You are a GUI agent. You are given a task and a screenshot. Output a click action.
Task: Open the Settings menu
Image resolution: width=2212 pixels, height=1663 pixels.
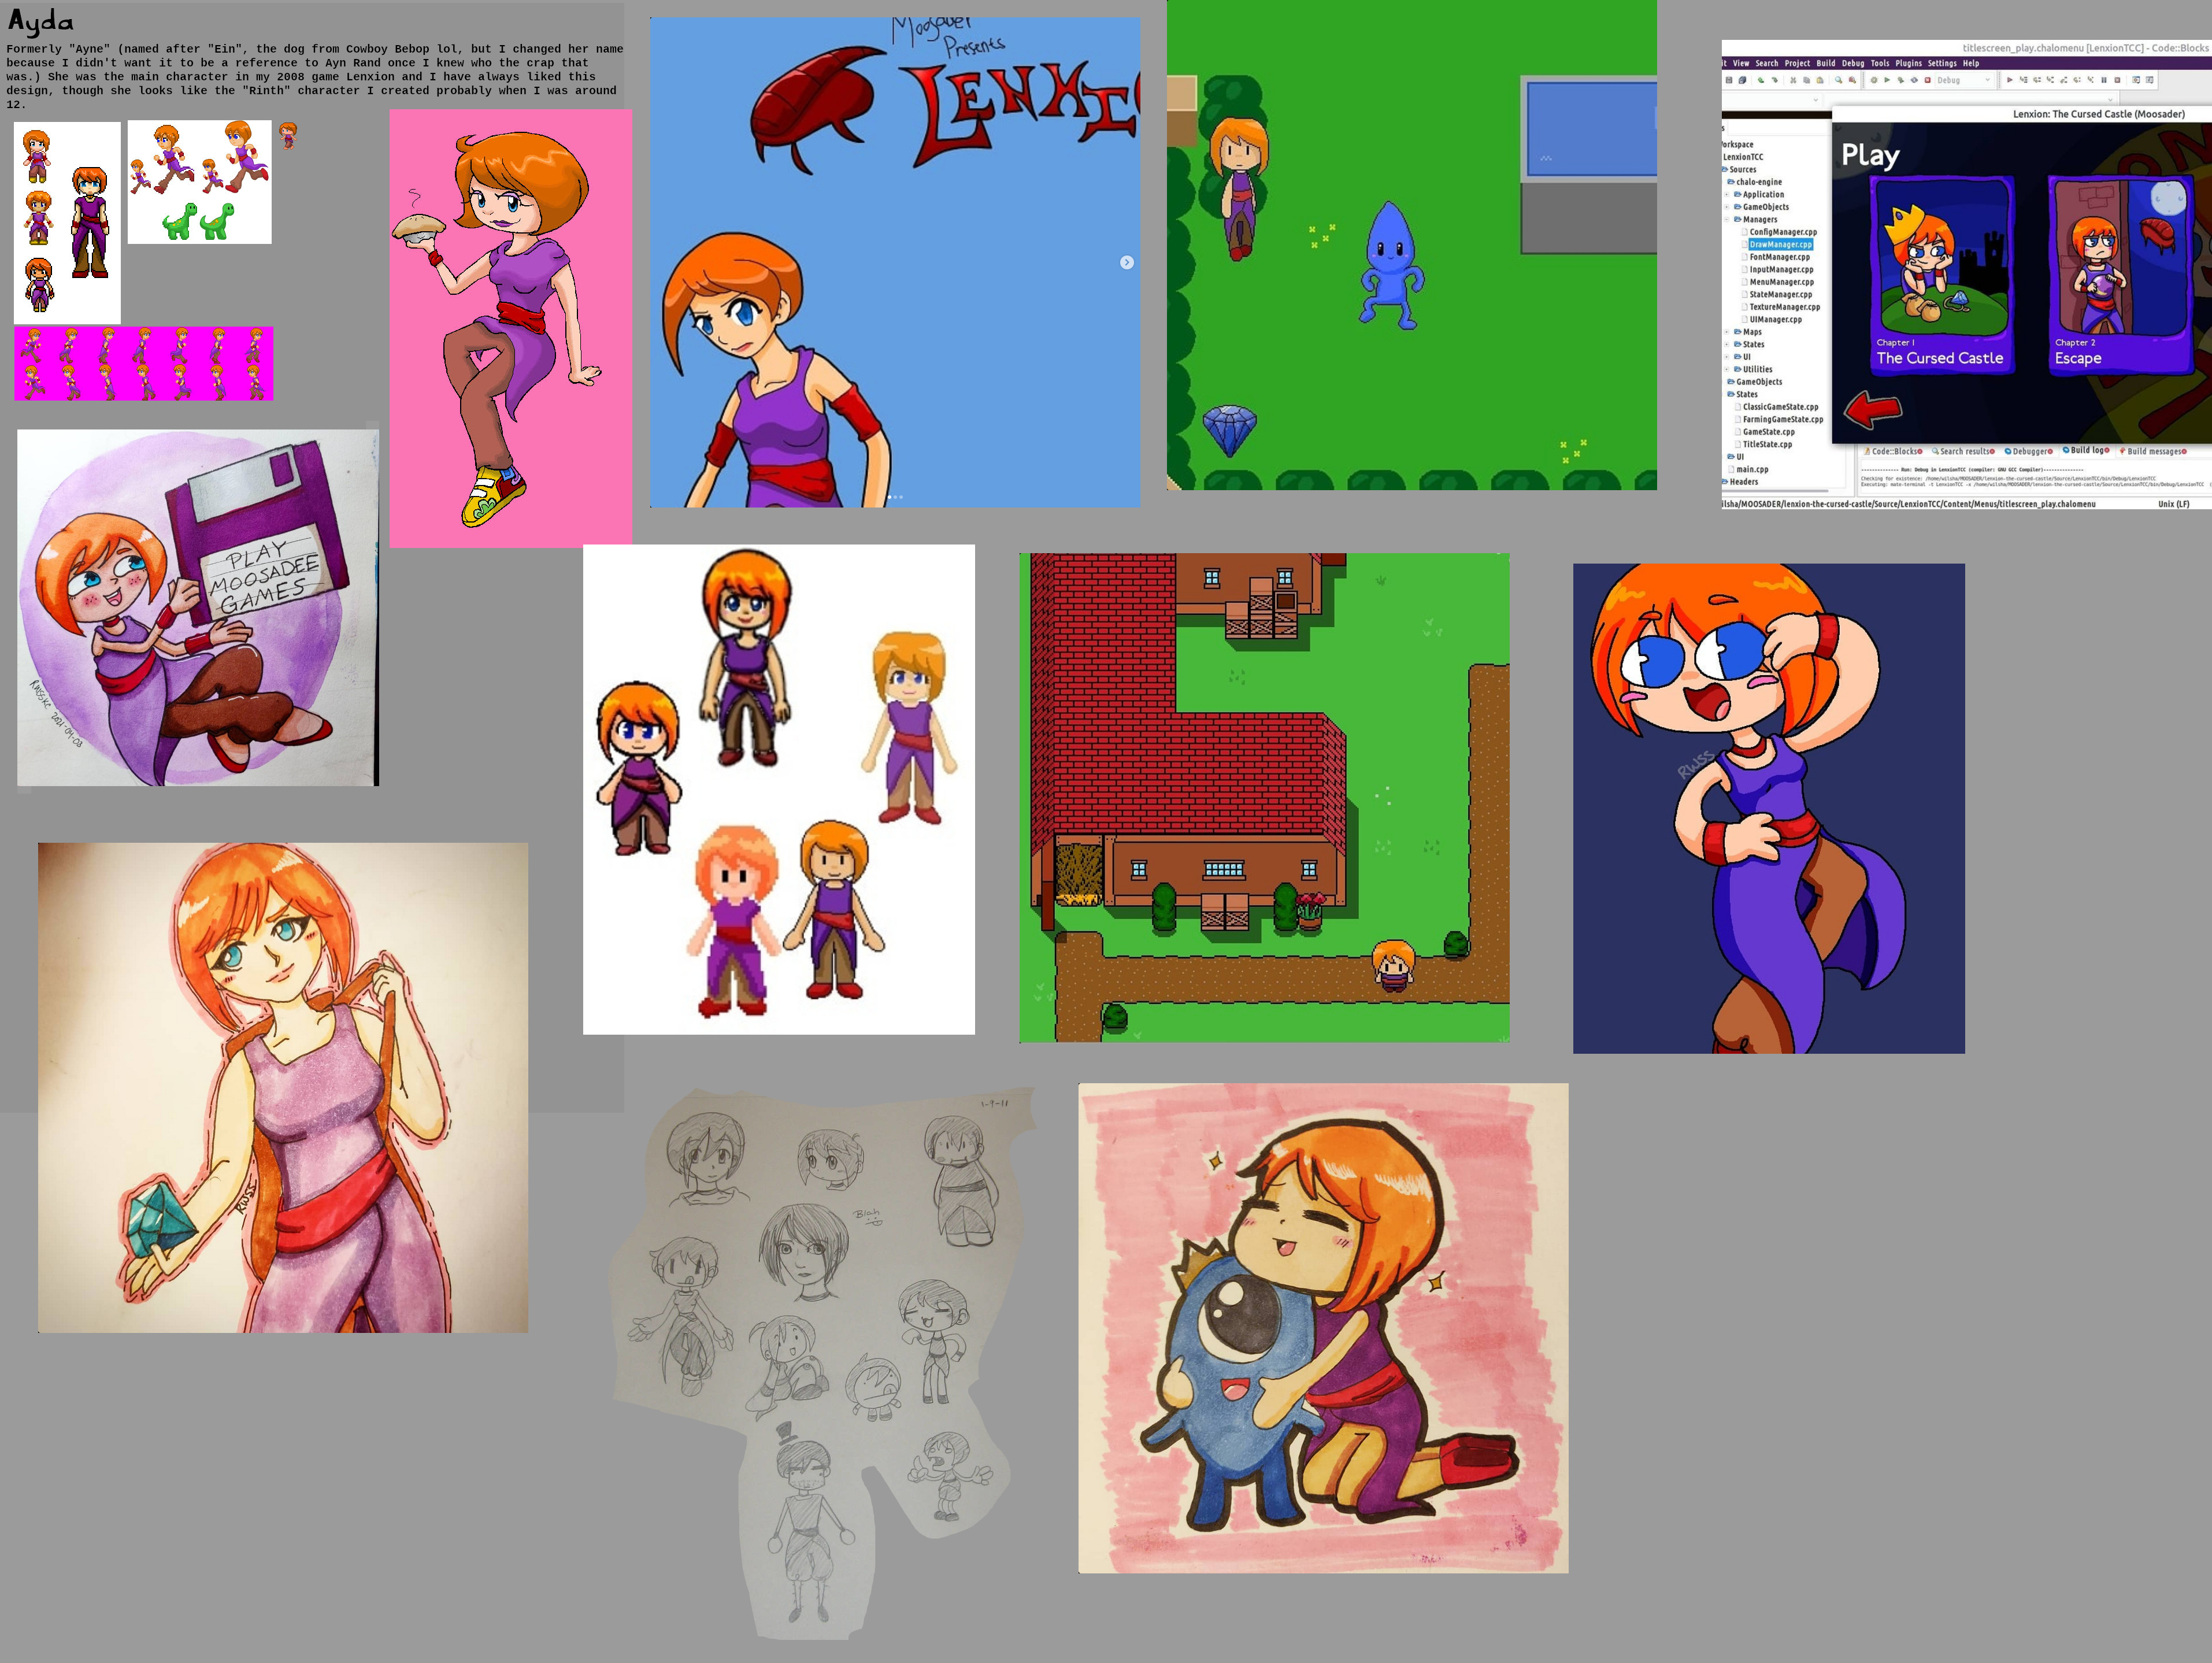(1942, 63)
